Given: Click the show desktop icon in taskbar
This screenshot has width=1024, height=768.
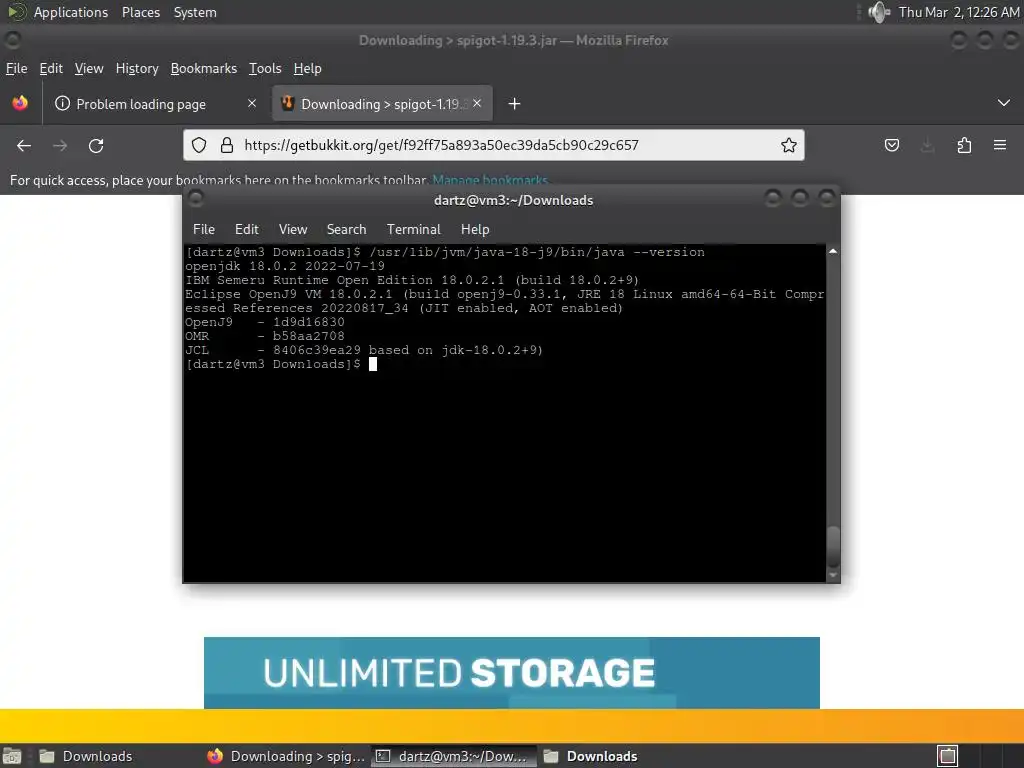Looking at the screenshot, I should pos(12,756).
